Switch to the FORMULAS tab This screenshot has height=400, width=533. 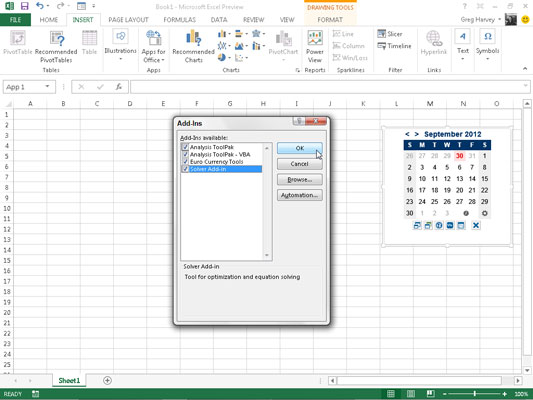pyautogui.click(x=179, y=20)
